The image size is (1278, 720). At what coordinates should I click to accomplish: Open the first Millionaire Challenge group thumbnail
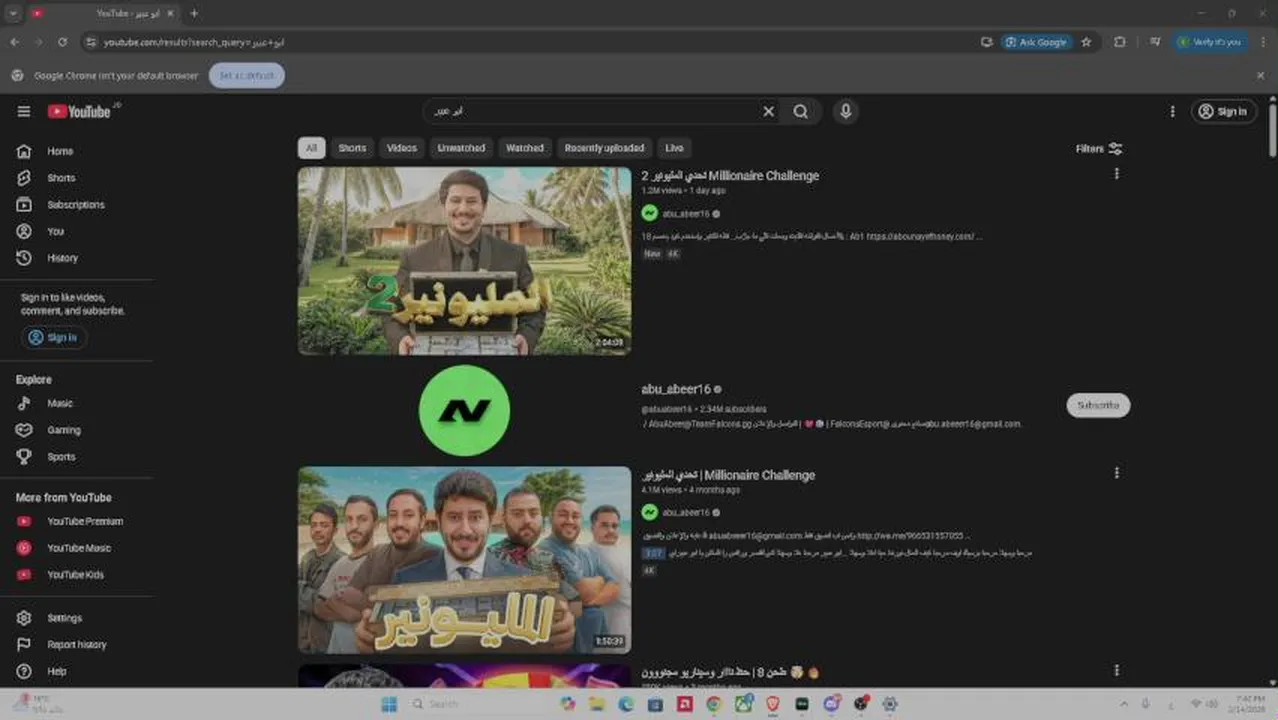[x=465, y=560]
